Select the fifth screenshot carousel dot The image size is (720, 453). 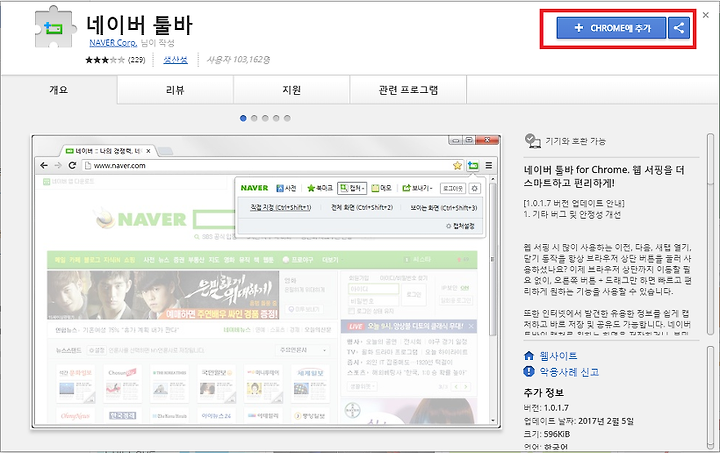(x=287, y=118)
